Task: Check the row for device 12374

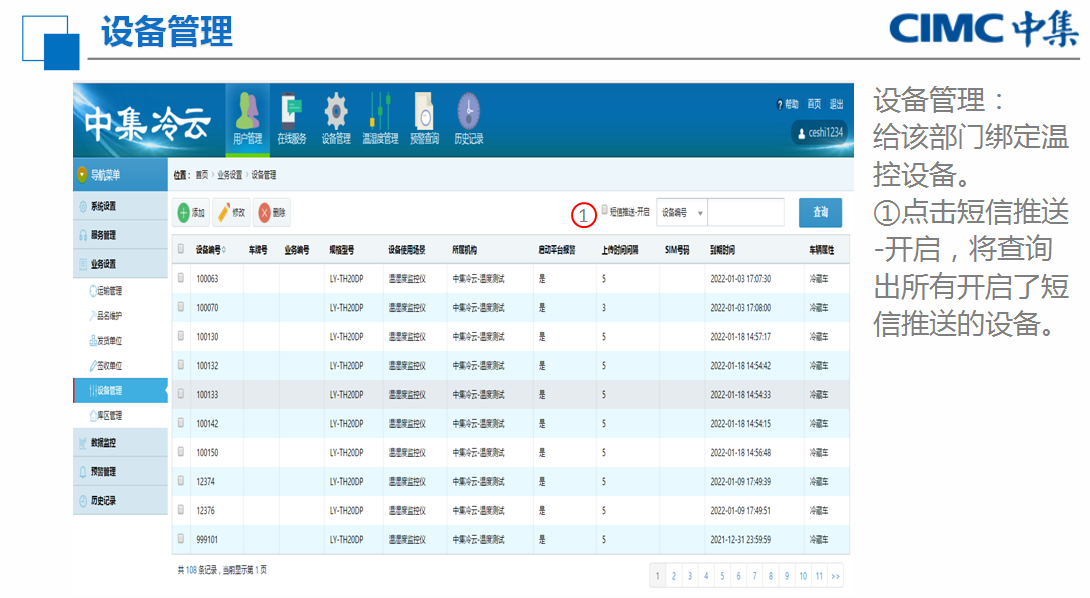Action: click(x=181, y=480)
